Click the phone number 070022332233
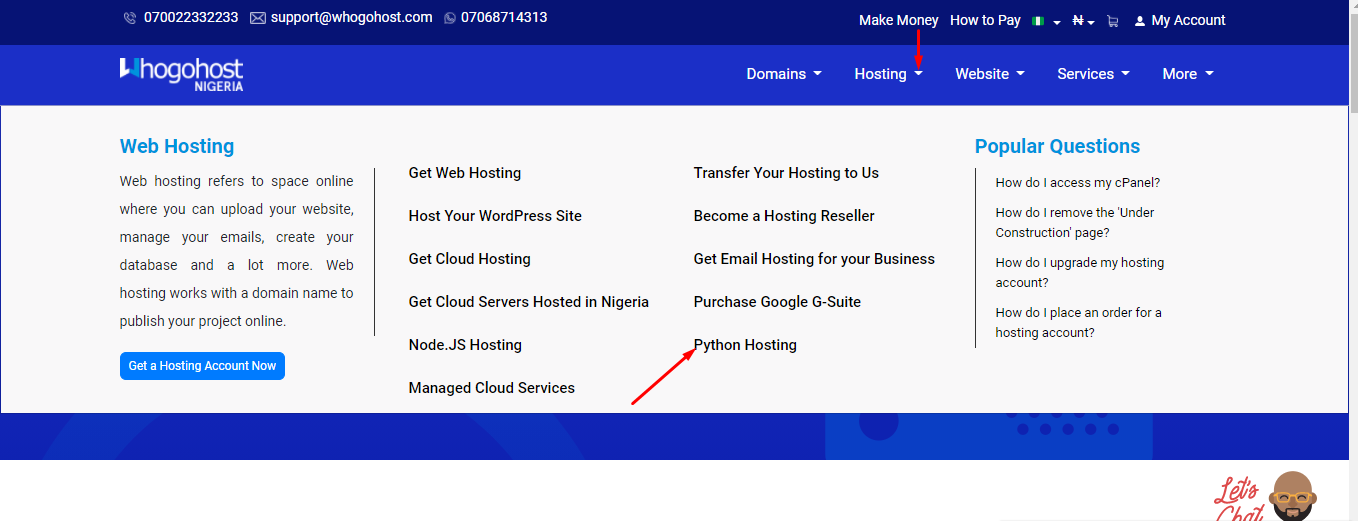The image size is (1358, 521). 191,18
